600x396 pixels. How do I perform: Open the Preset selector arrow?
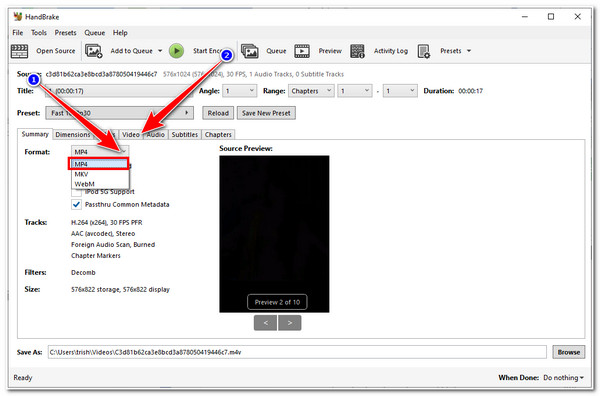click(x=187, y=113)
